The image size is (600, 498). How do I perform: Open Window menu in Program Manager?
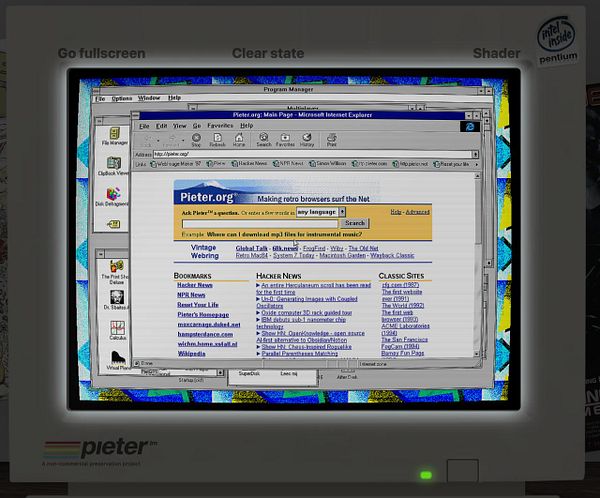(149, 98)
